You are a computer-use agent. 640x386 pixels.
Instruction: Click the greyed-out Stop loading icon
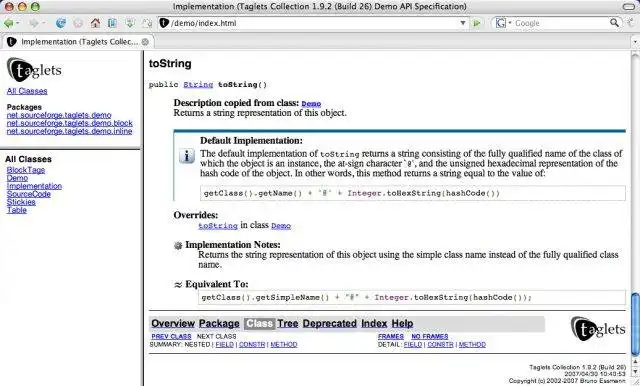pyautogui.click(x=78, y=23)
